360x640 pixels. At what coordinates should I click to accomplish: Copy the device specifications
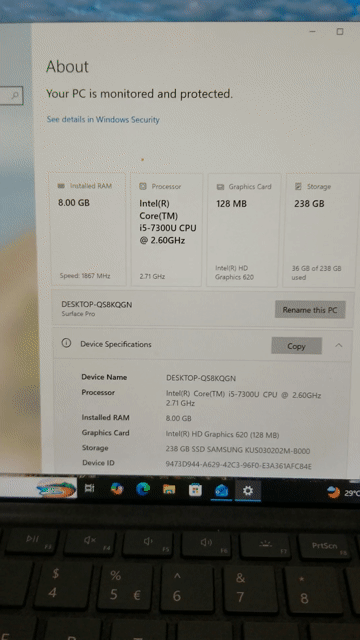[296, 346]
